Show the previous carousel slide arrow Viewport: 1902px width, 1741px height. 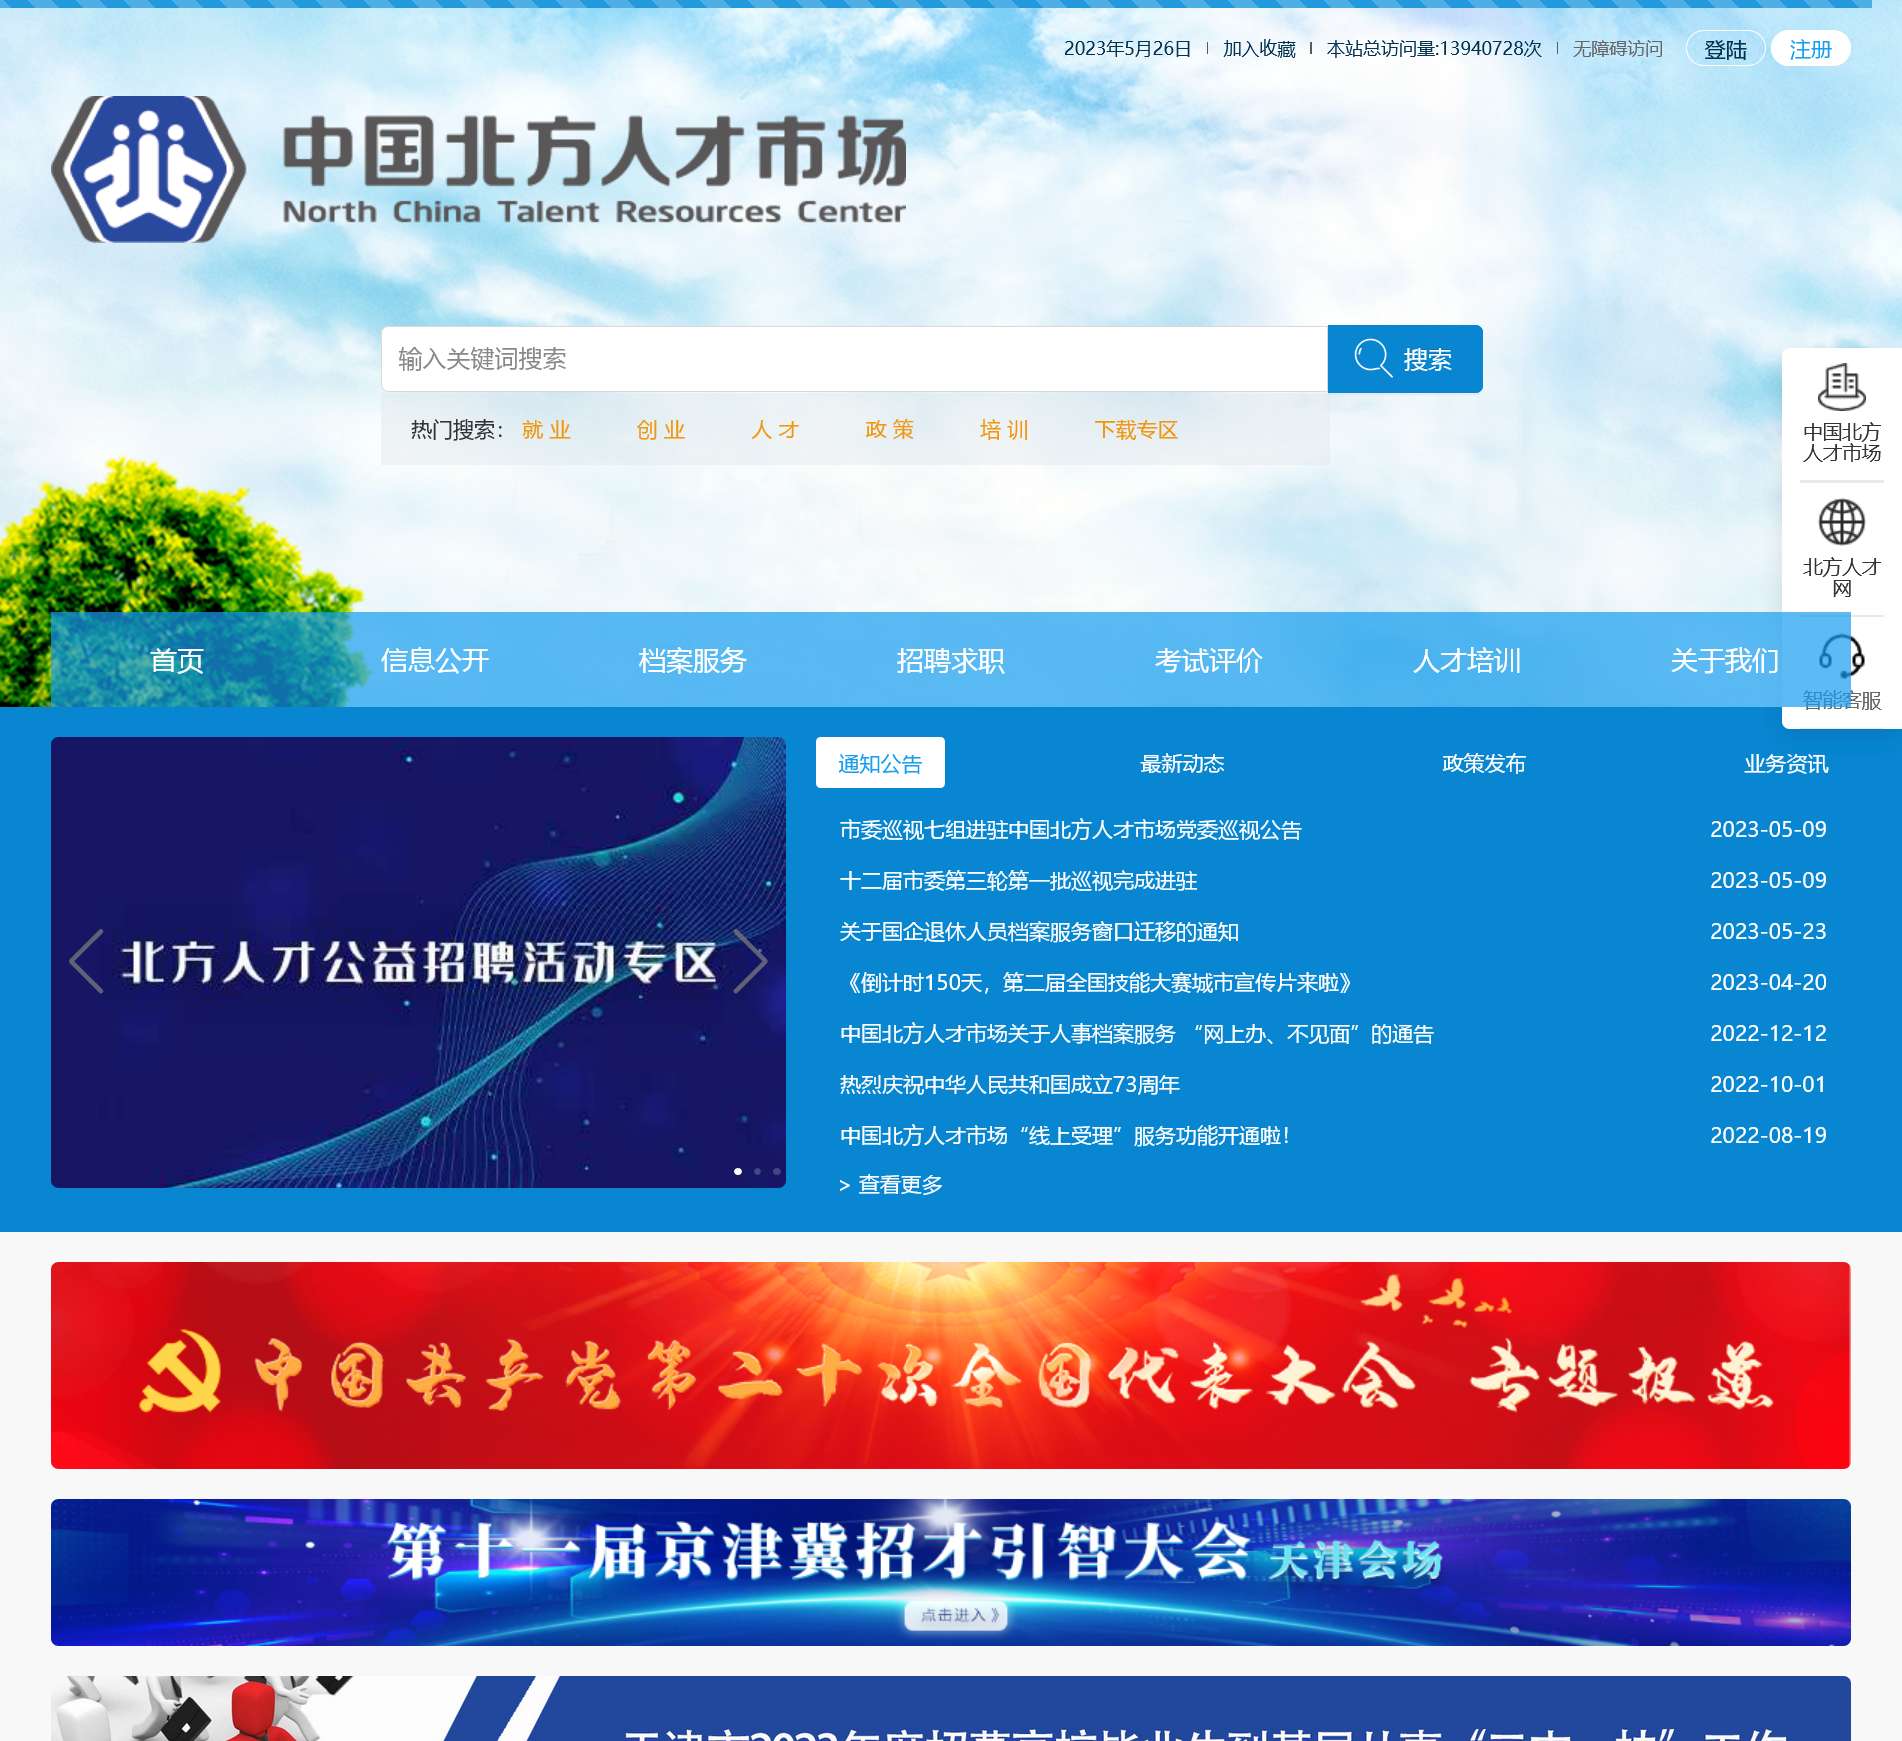click(87, 961)
